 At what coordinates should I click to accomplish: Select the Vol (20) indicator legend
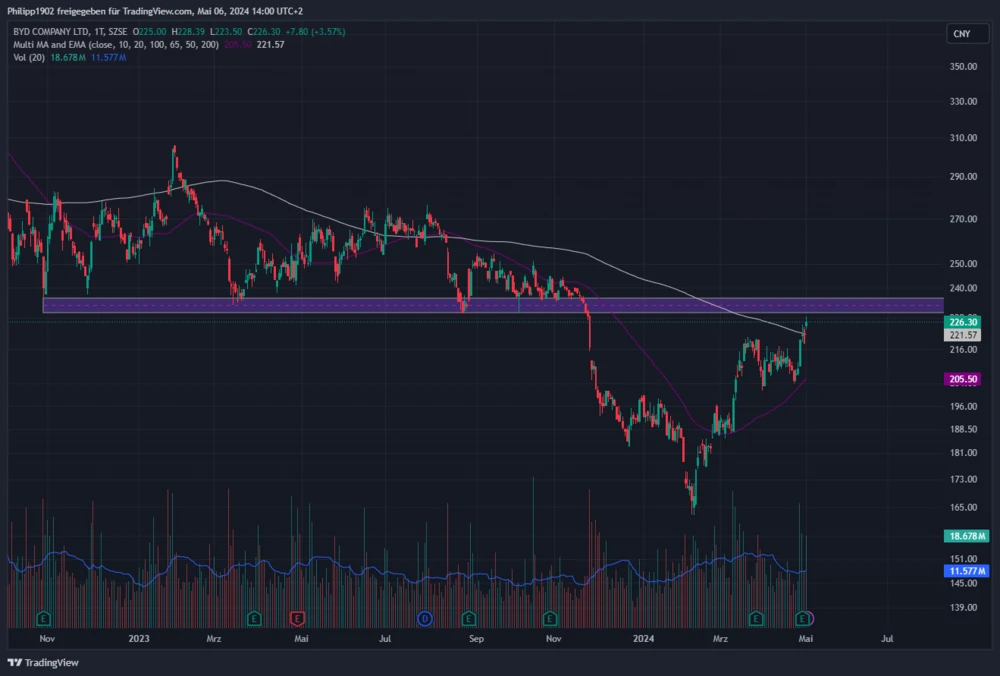[27, 58]
